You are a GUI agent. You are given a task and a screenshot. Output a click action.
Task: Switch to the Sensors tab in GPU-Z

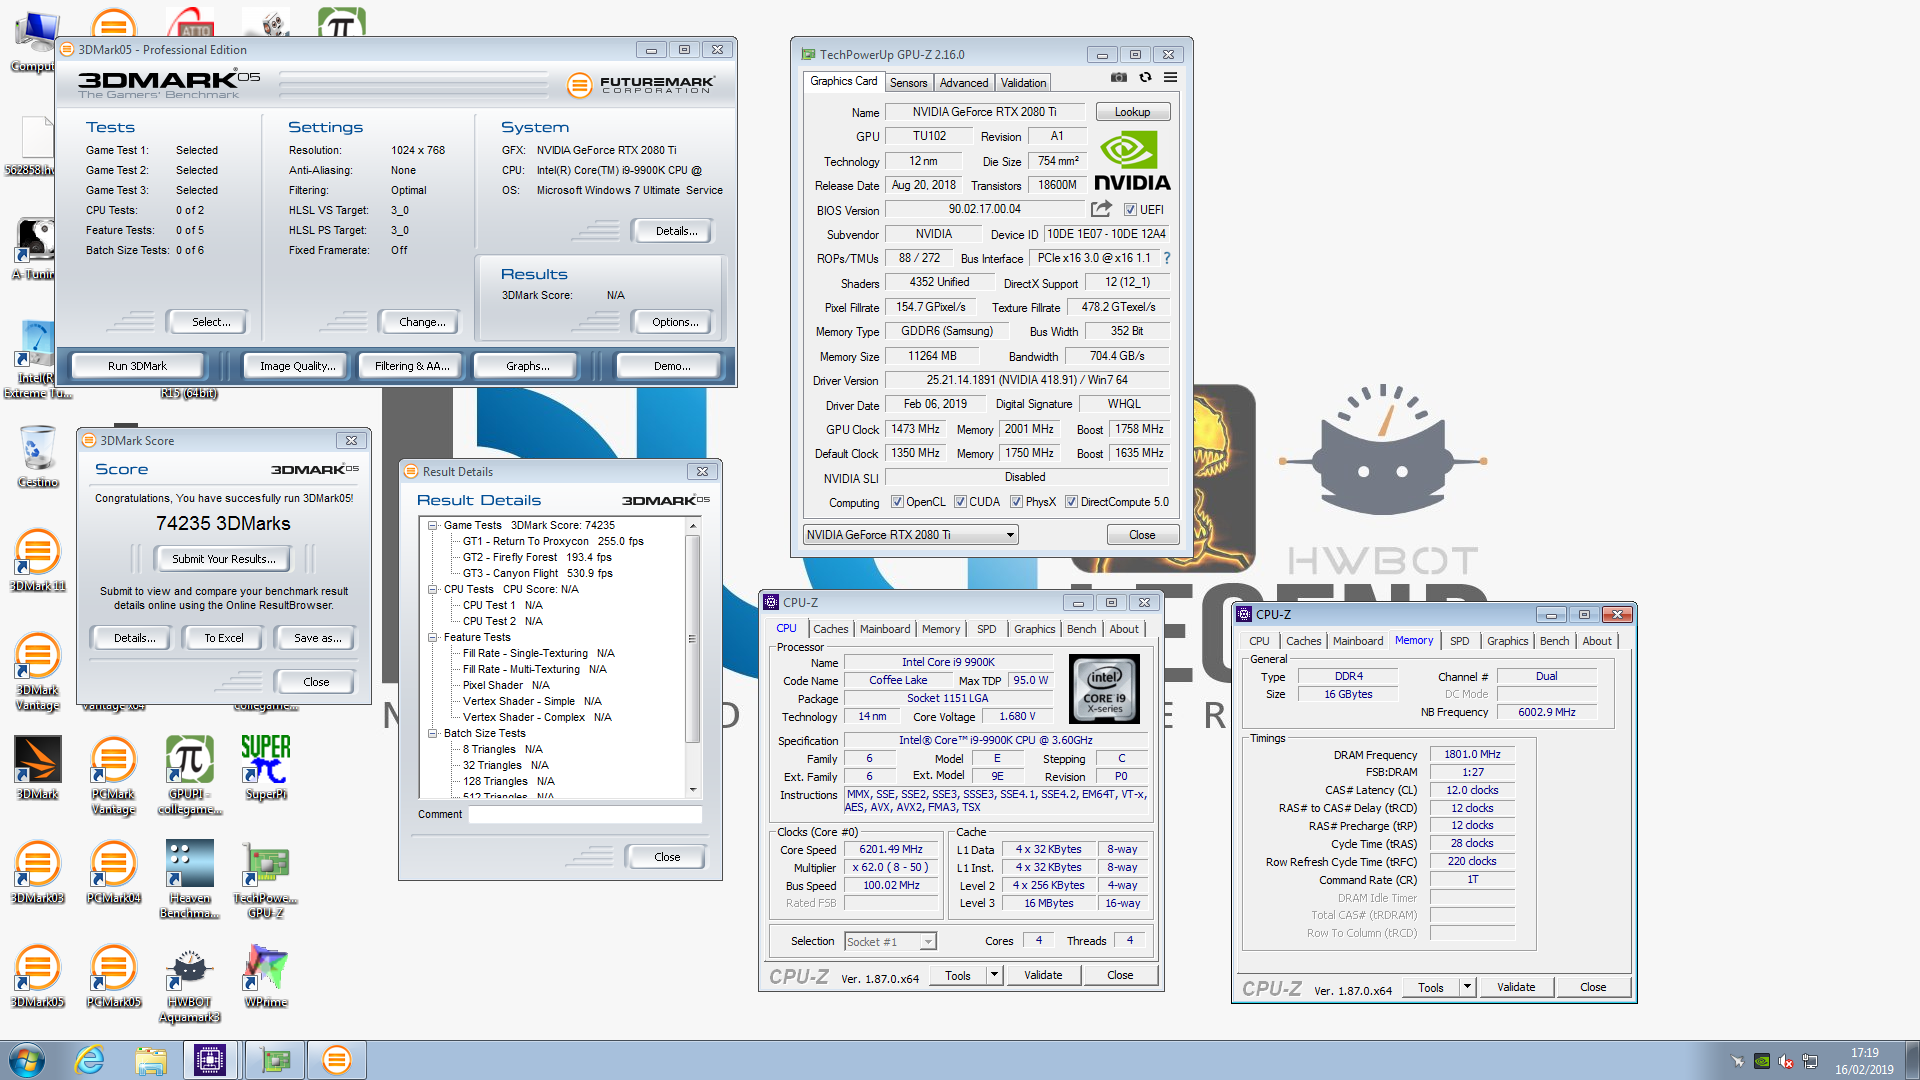pyautogui.click(x=908, y=83)
